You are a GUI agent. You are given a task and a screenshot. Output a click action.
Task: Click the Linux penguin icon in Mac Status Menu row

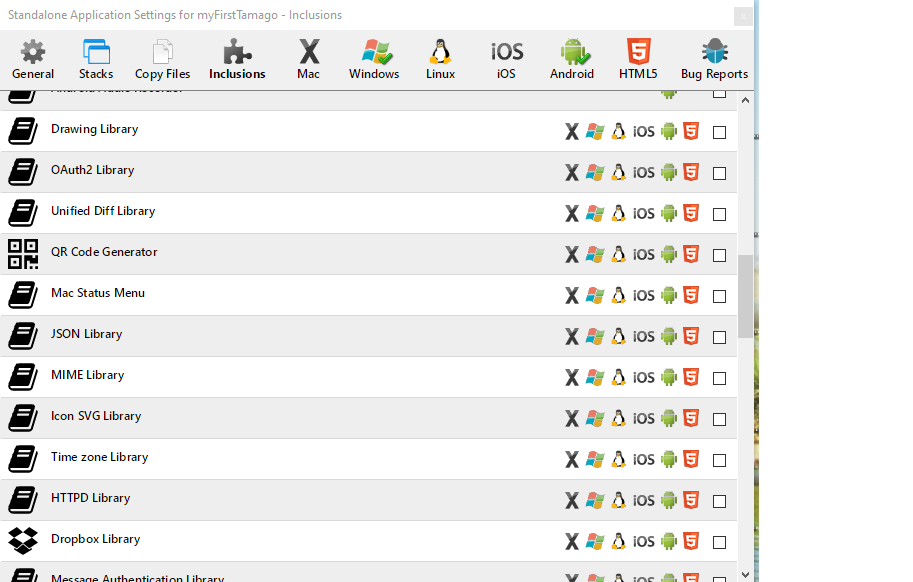618,295
